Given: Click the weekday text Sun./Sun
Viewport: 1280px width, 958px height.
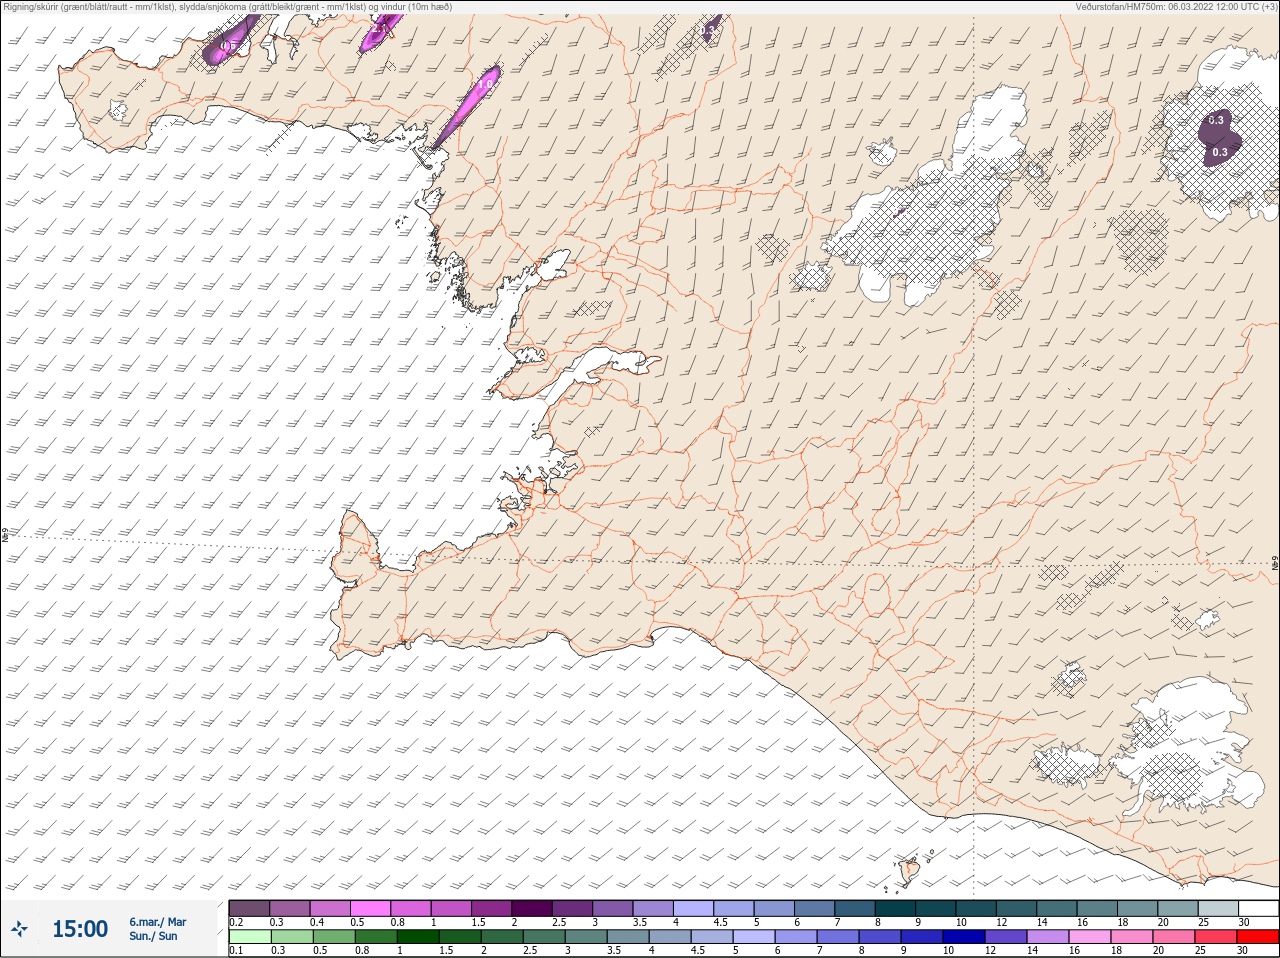Looking at the screenshot, I should pyautogui.click(x=153, y=936).
